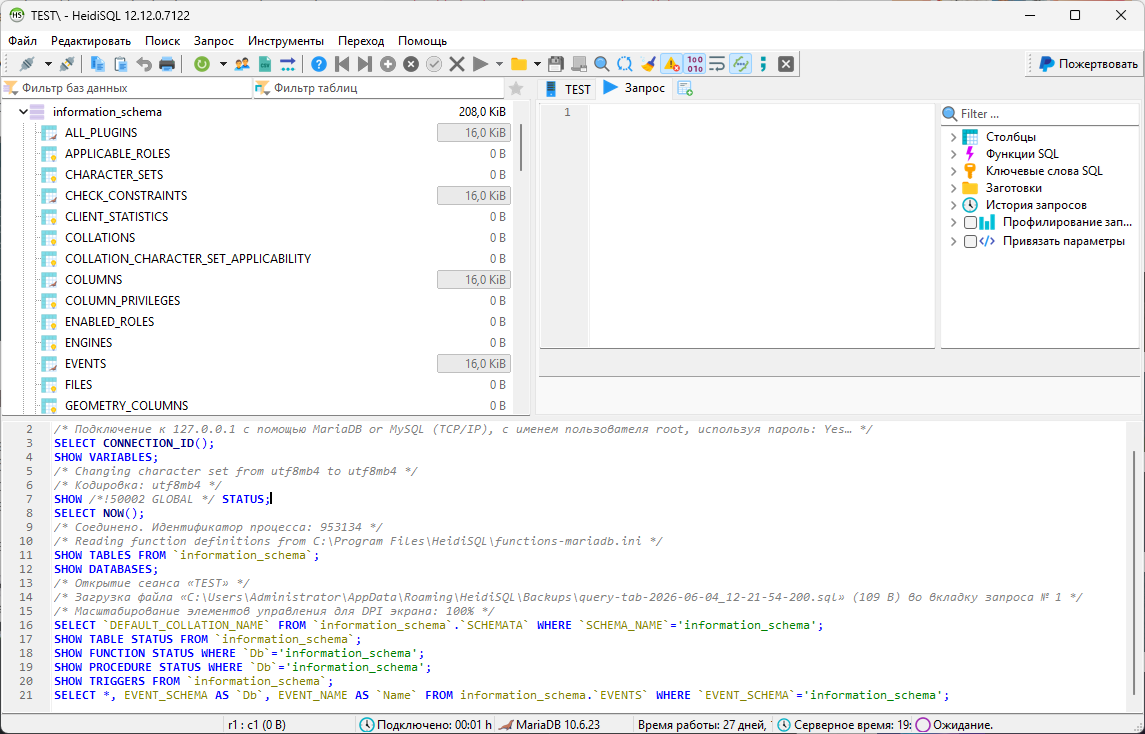Click the Undo arrow icon
The image size is (1145, 734).
144,64
